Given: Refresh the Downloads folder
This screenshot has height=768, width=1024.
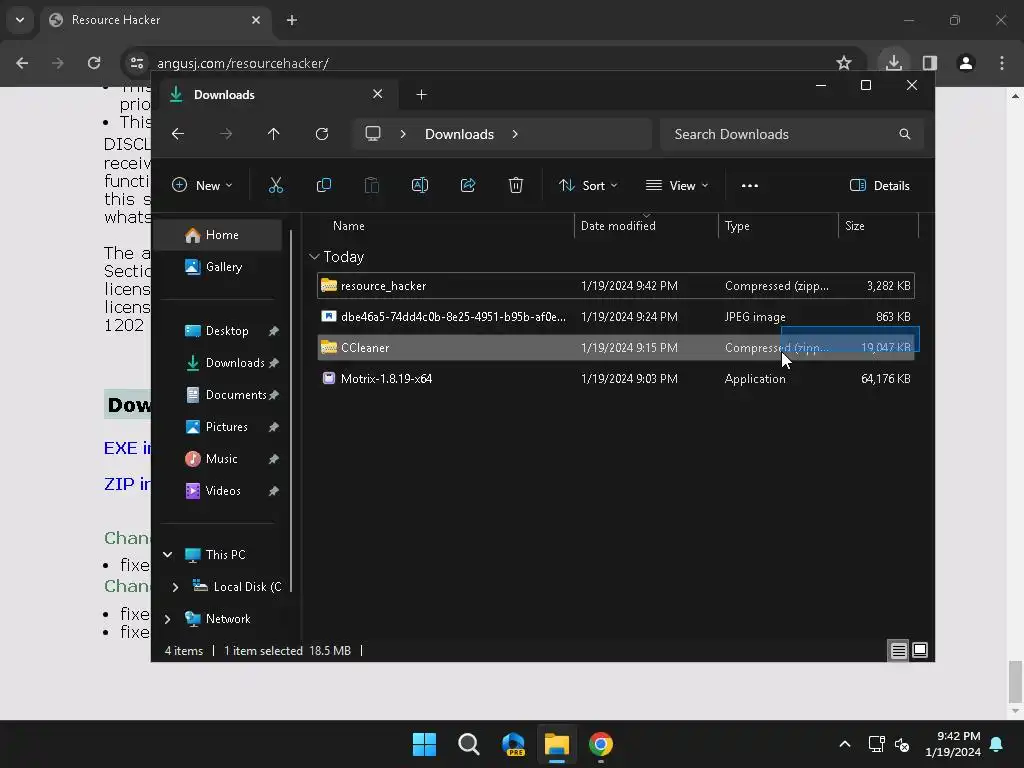Looking at the screenshot, I should pos(322,134).
